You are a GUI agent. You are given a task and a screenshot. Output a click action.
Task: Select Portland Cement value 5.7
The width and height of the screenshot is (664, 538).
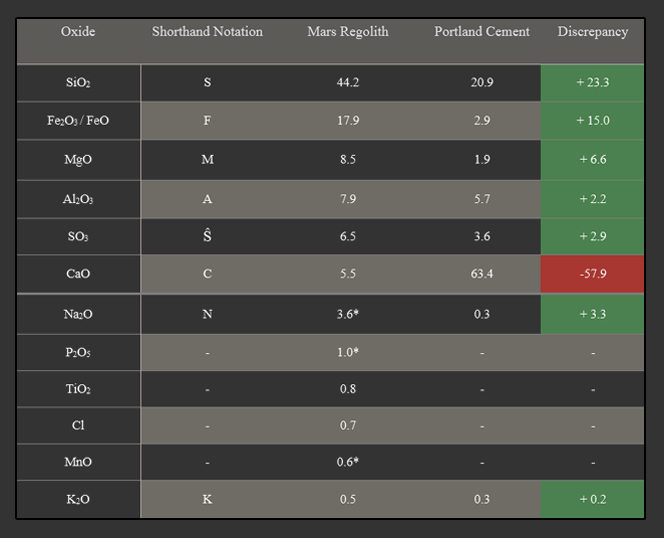(x=482, y=199)
